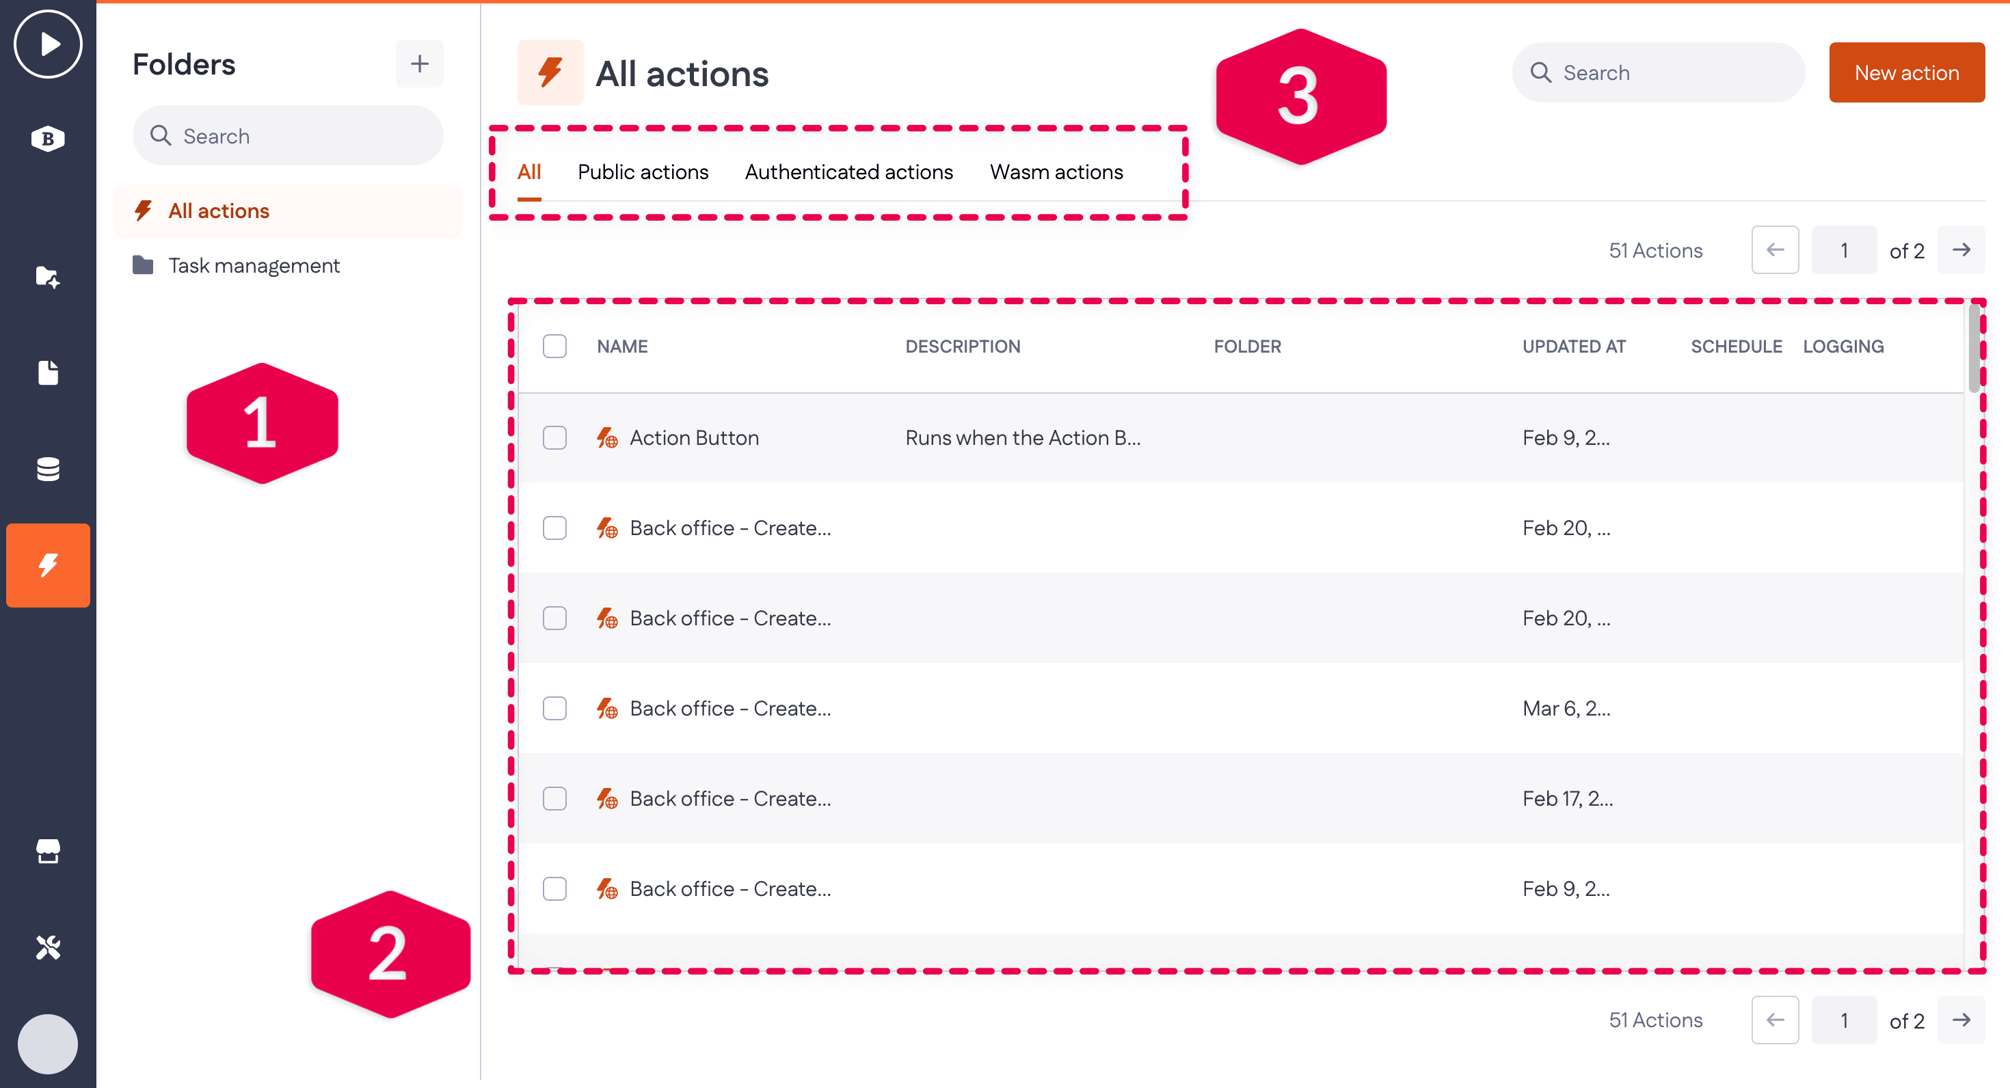The image size is (2010, 1088).
Task: Switch to the All tab
Action: [529, 172]
